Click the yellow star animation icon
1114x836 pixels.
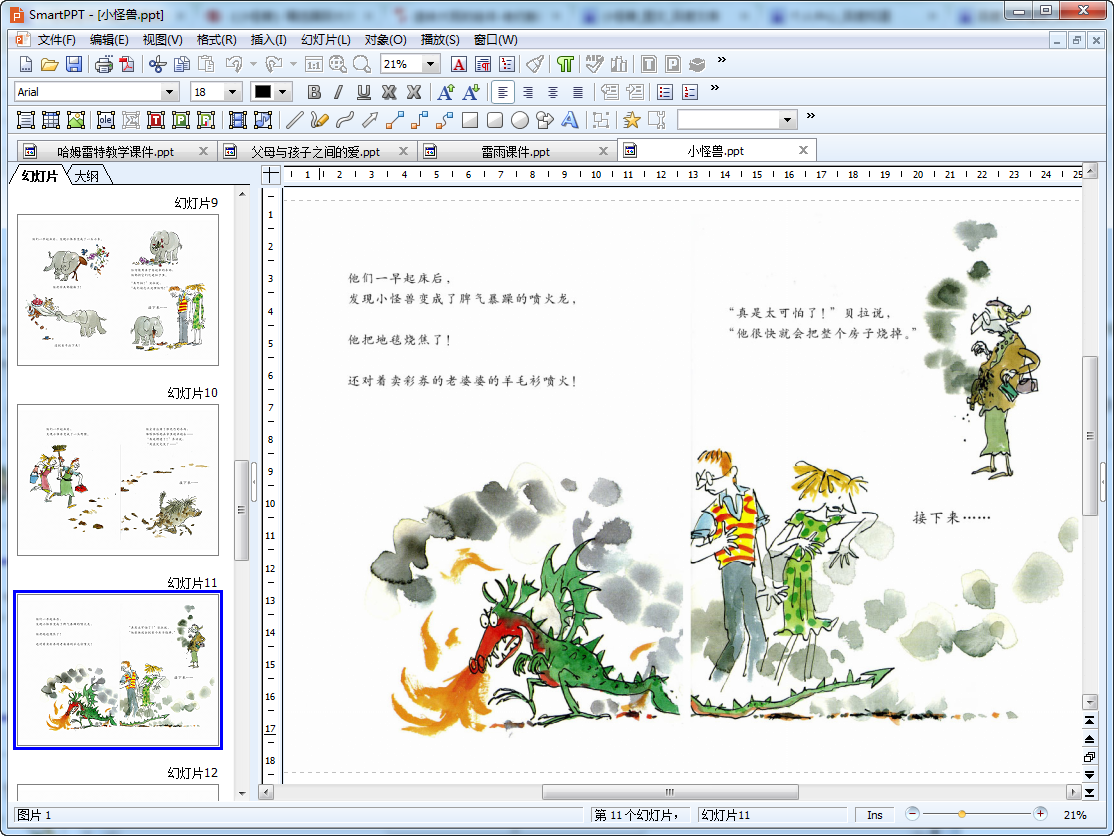tap(632, 120)
